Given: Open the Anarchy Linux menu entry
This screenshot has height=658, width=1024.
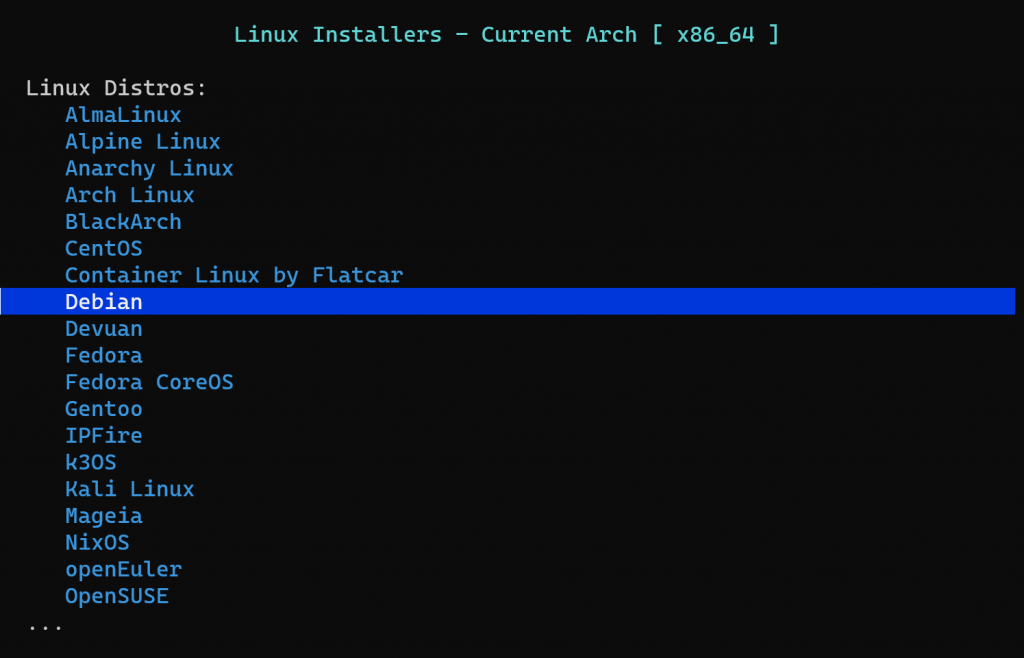Looking at the screenshot, I should point(149,168).
